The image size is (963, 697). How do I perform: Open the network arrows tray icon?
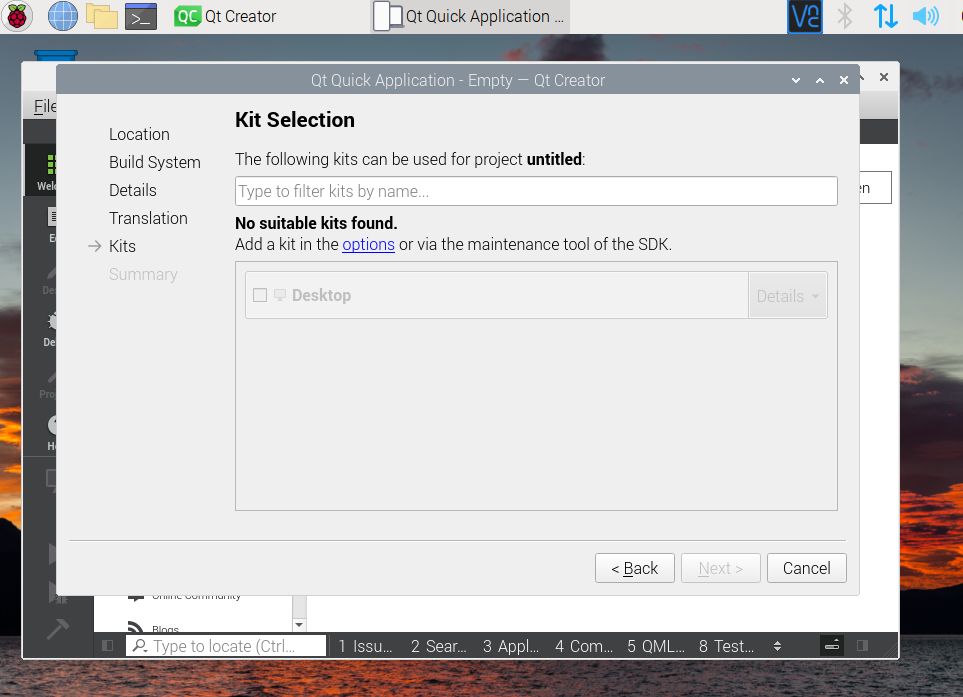pos(885,17)
